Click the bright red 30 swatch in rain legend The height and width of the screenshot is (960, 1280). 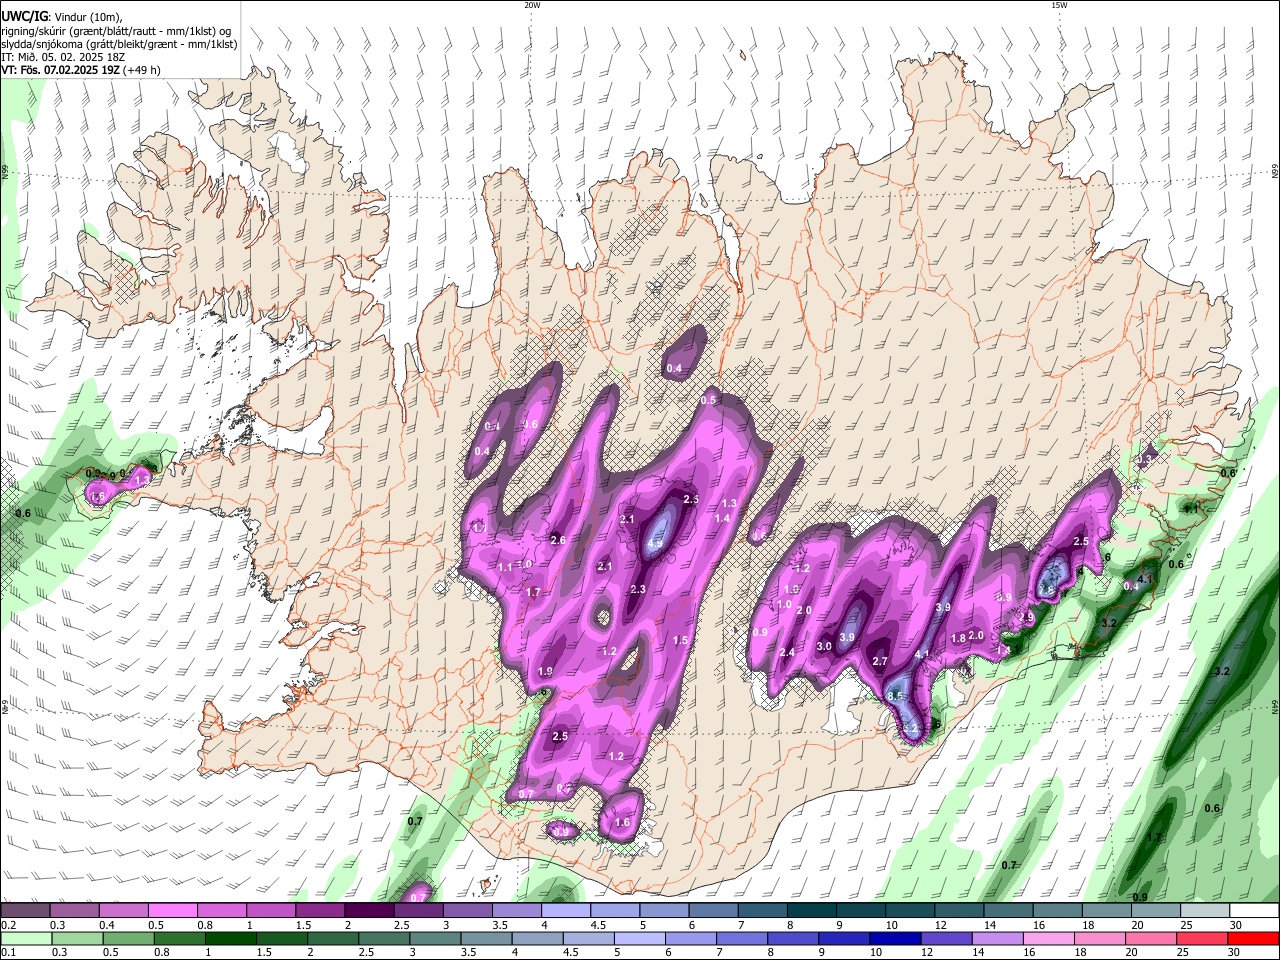coord(1254,938)
